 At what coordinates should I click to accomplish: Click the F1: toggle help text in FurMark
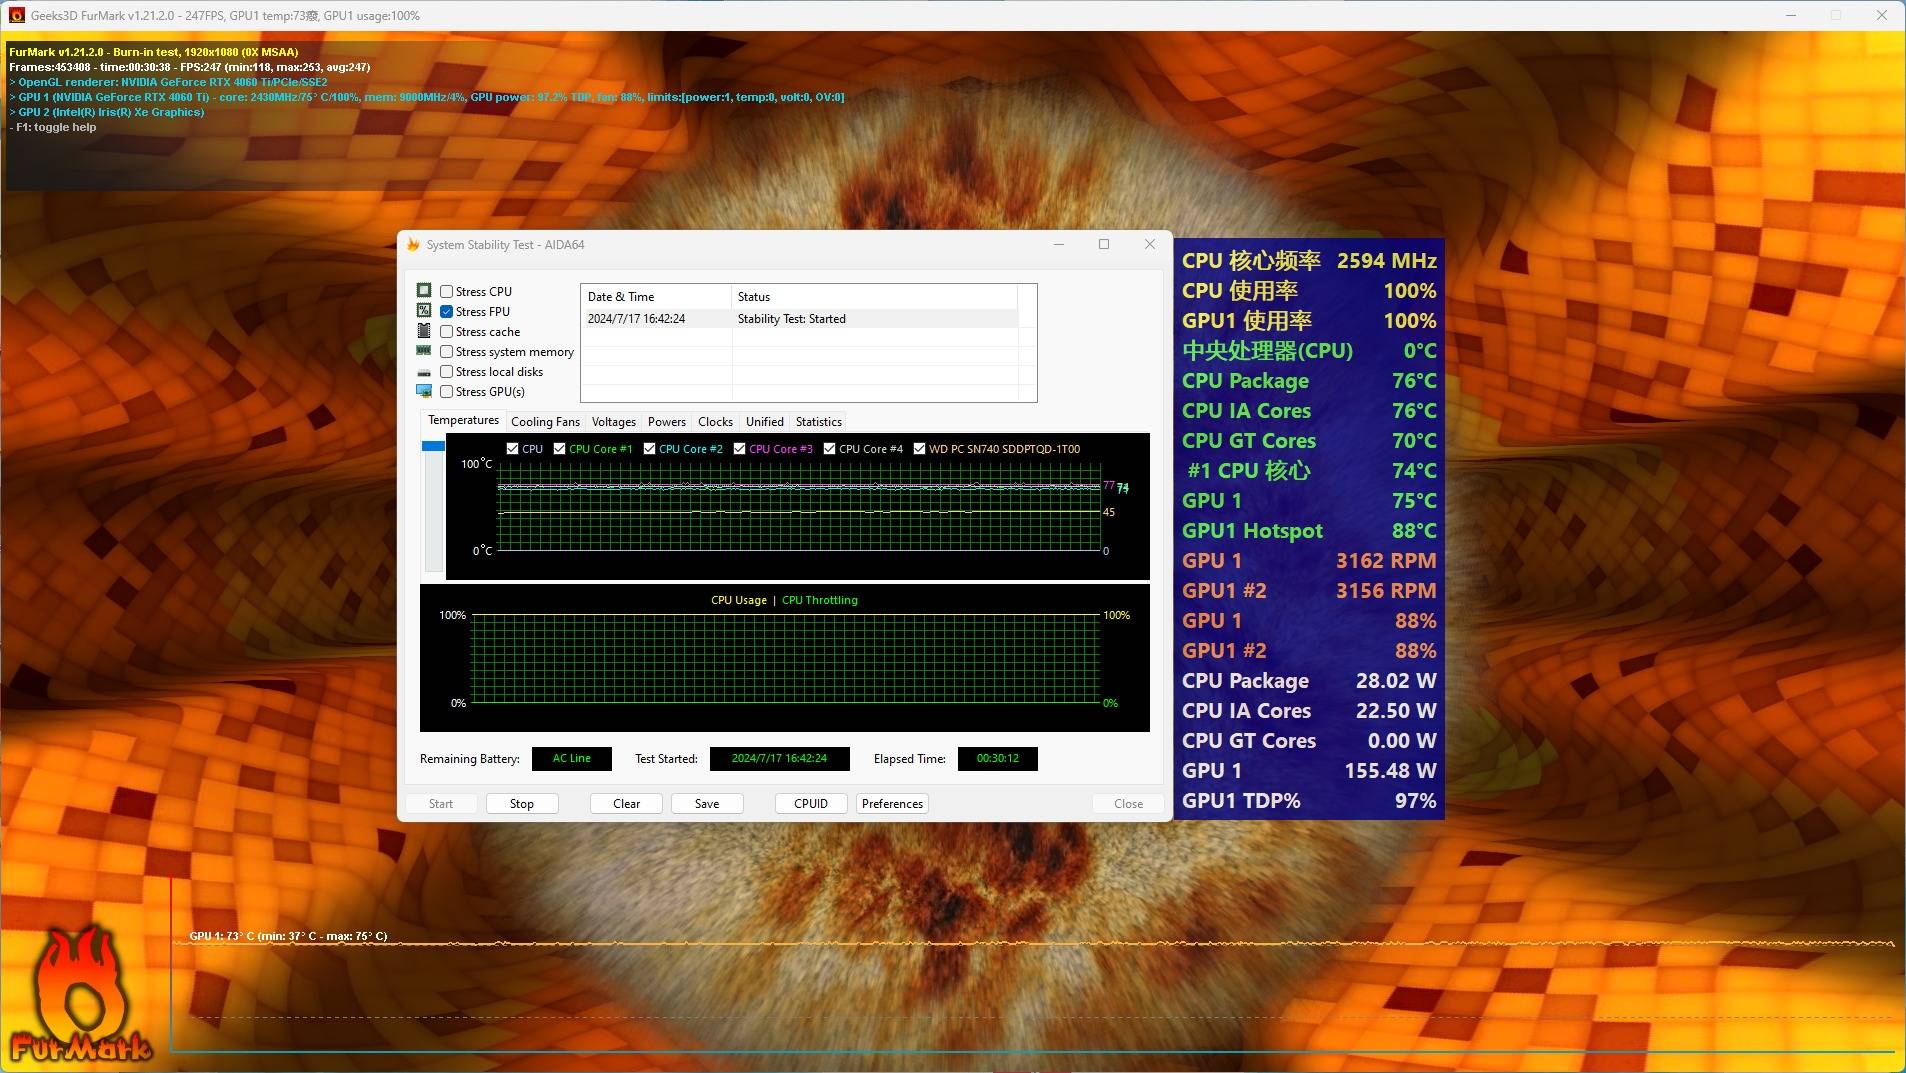point(53,128)
